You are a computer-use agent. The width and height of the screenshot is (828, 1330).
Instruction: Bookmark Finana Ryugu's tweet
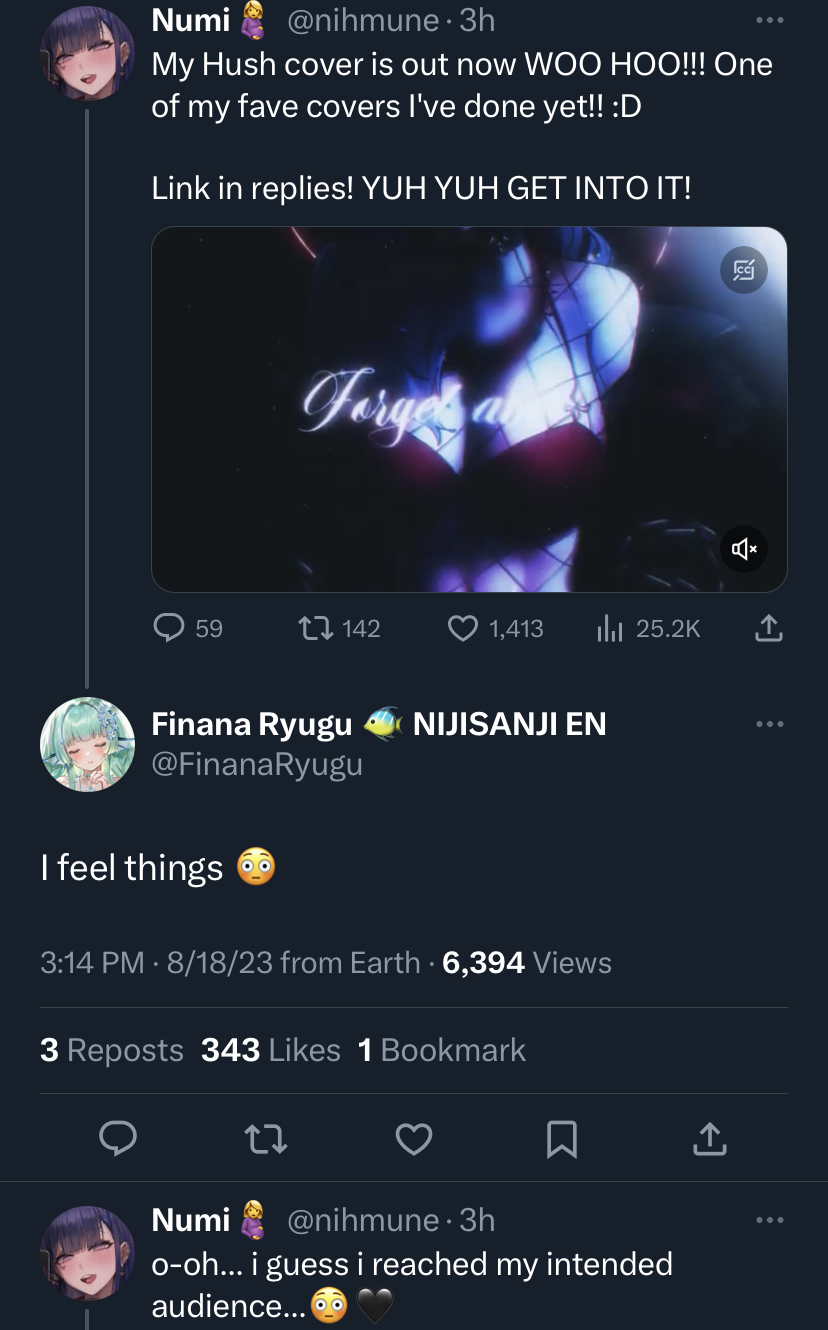click(x=562, y=1138)
